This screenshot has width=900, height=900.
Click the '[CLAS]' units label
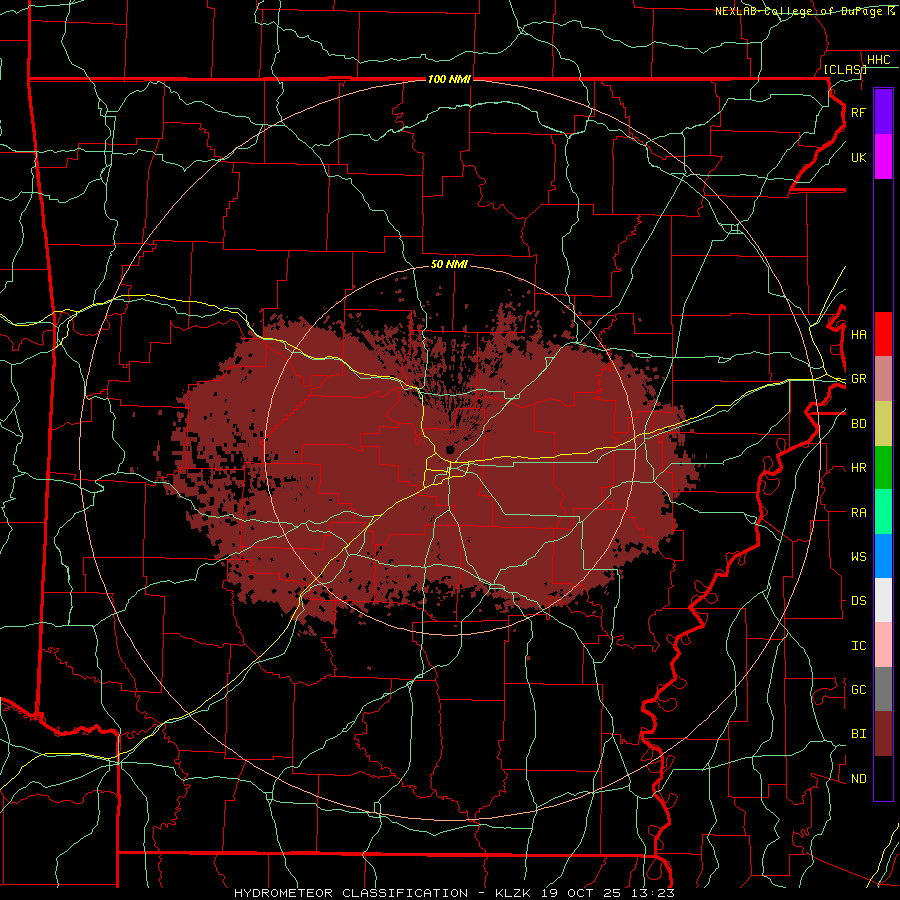pos(845,69)
